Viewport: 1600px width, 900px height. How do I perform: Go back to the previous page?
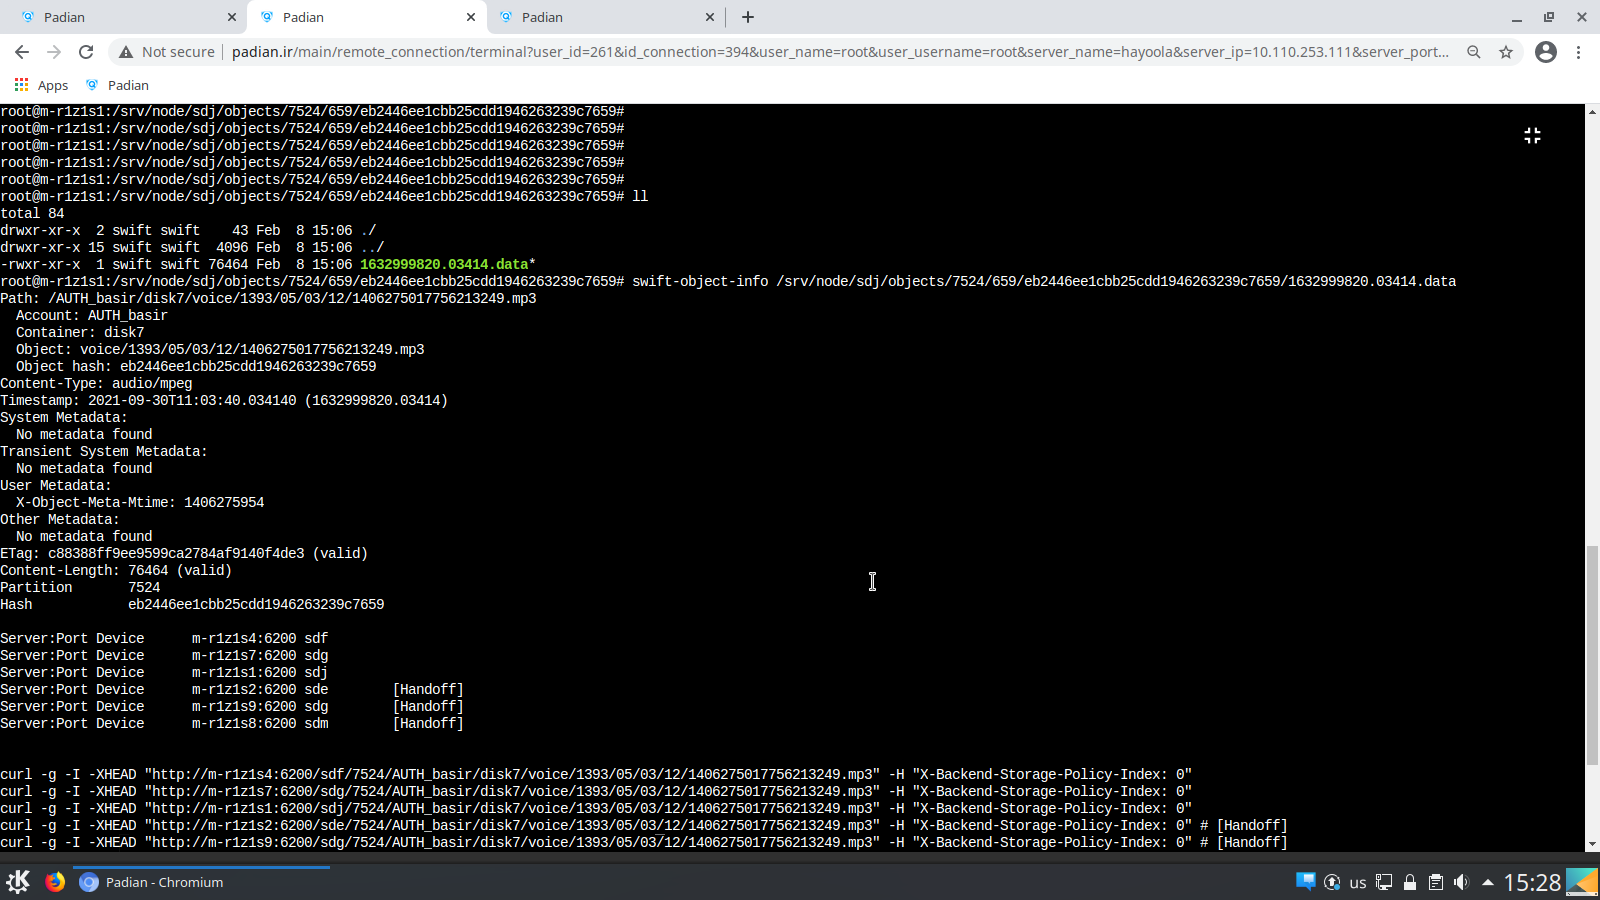22,52
